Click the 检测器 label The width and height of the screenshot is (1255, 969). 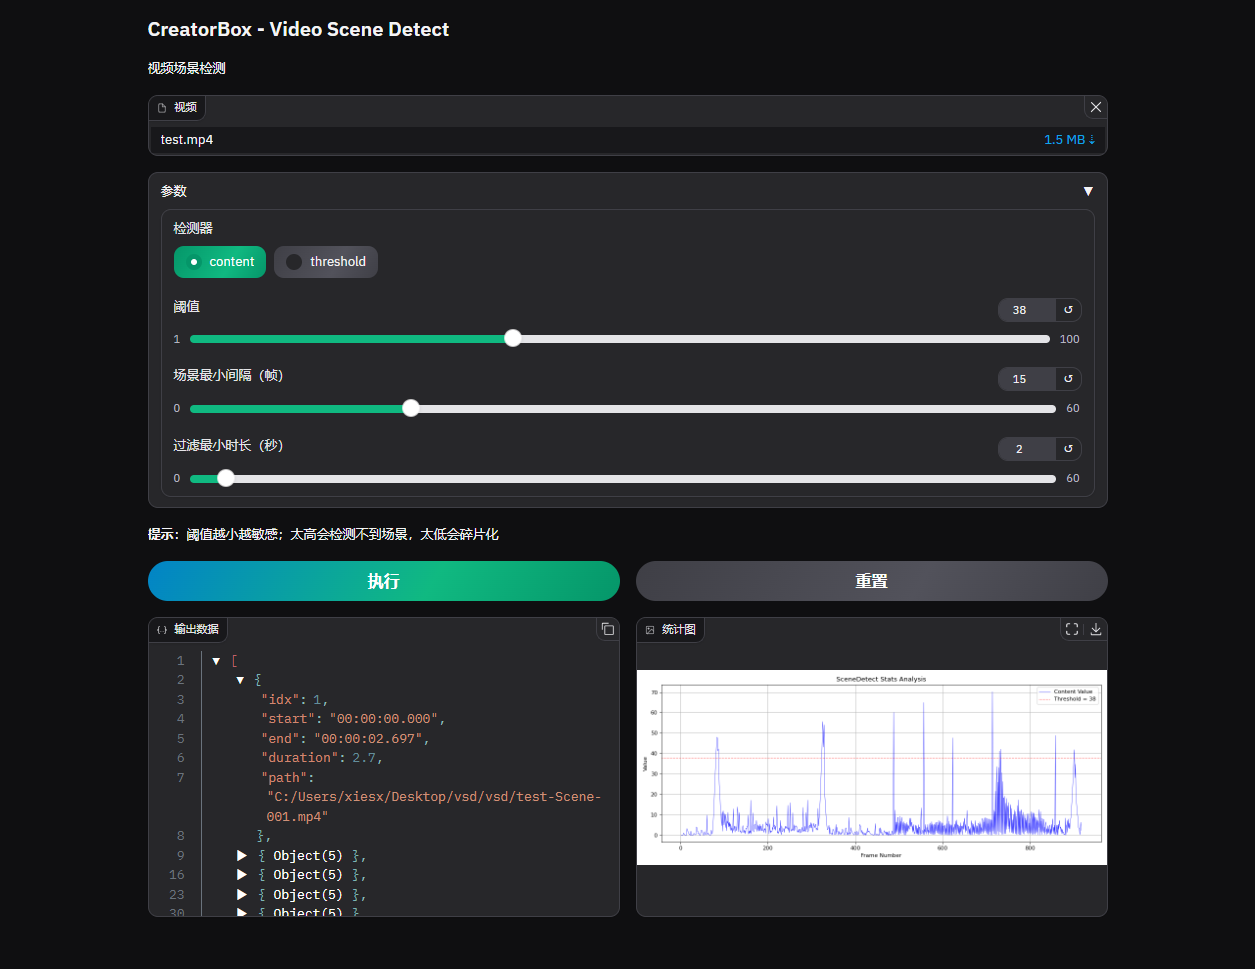pos(193,229)
